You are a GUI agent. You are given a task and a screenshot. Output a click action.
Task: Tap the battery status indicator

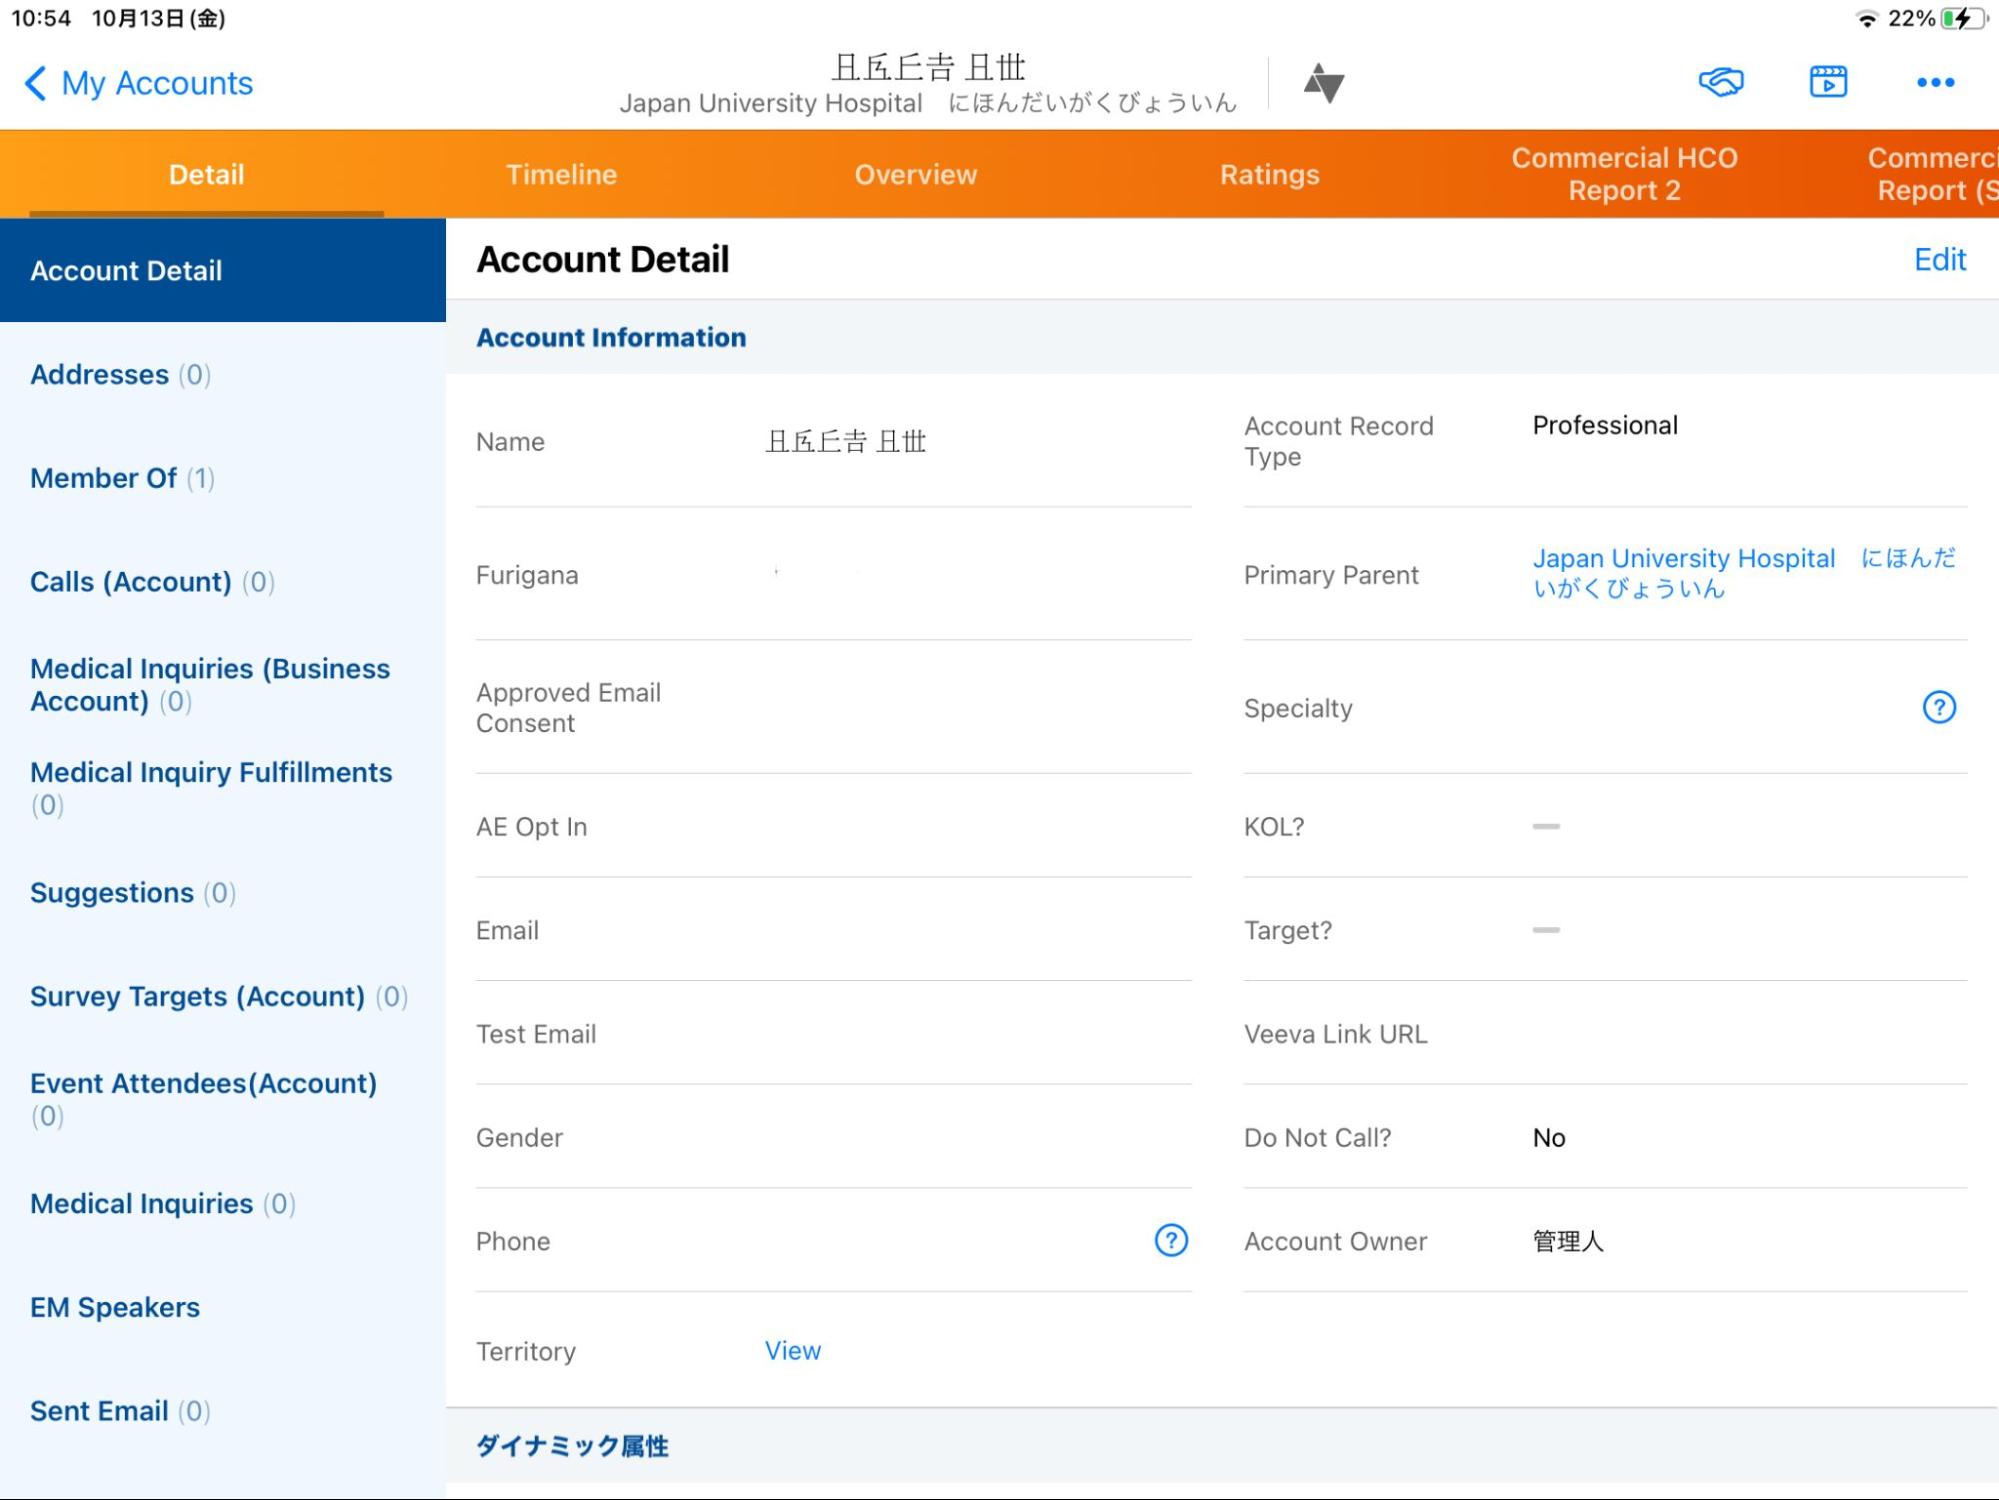point(1964,18)
